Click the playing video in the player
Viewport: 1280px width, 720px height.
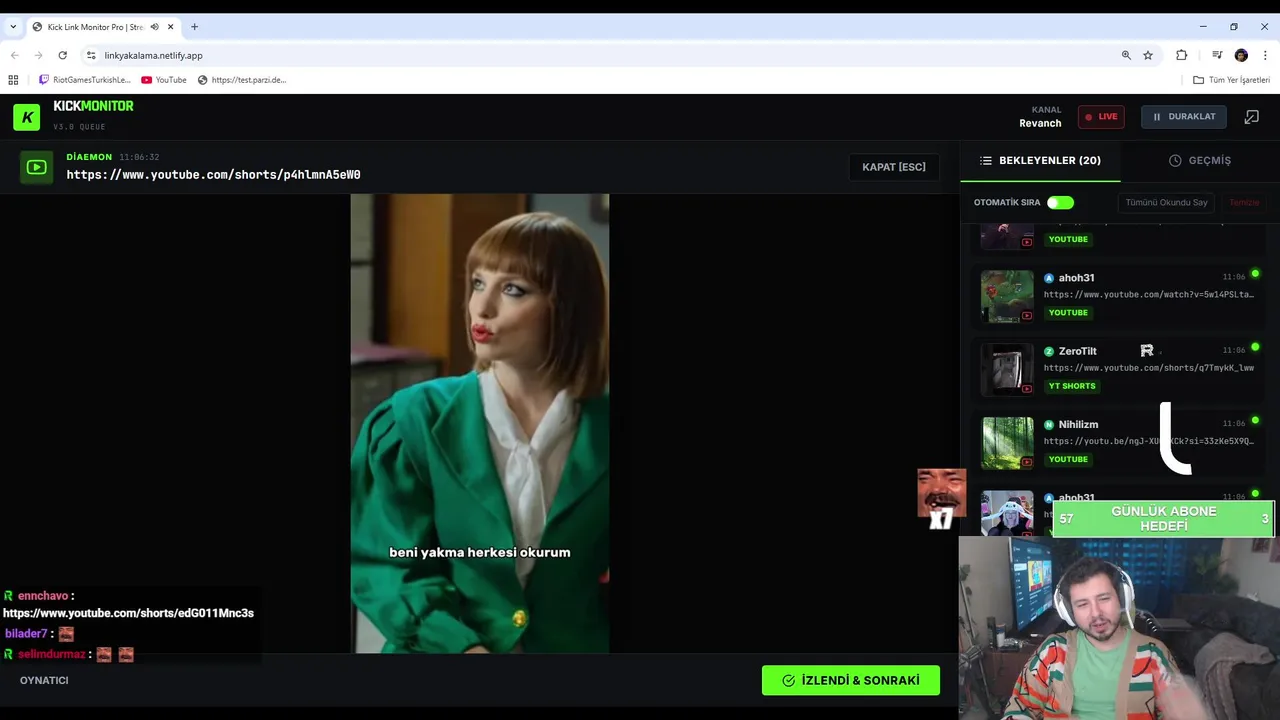[x=480, y=423]
